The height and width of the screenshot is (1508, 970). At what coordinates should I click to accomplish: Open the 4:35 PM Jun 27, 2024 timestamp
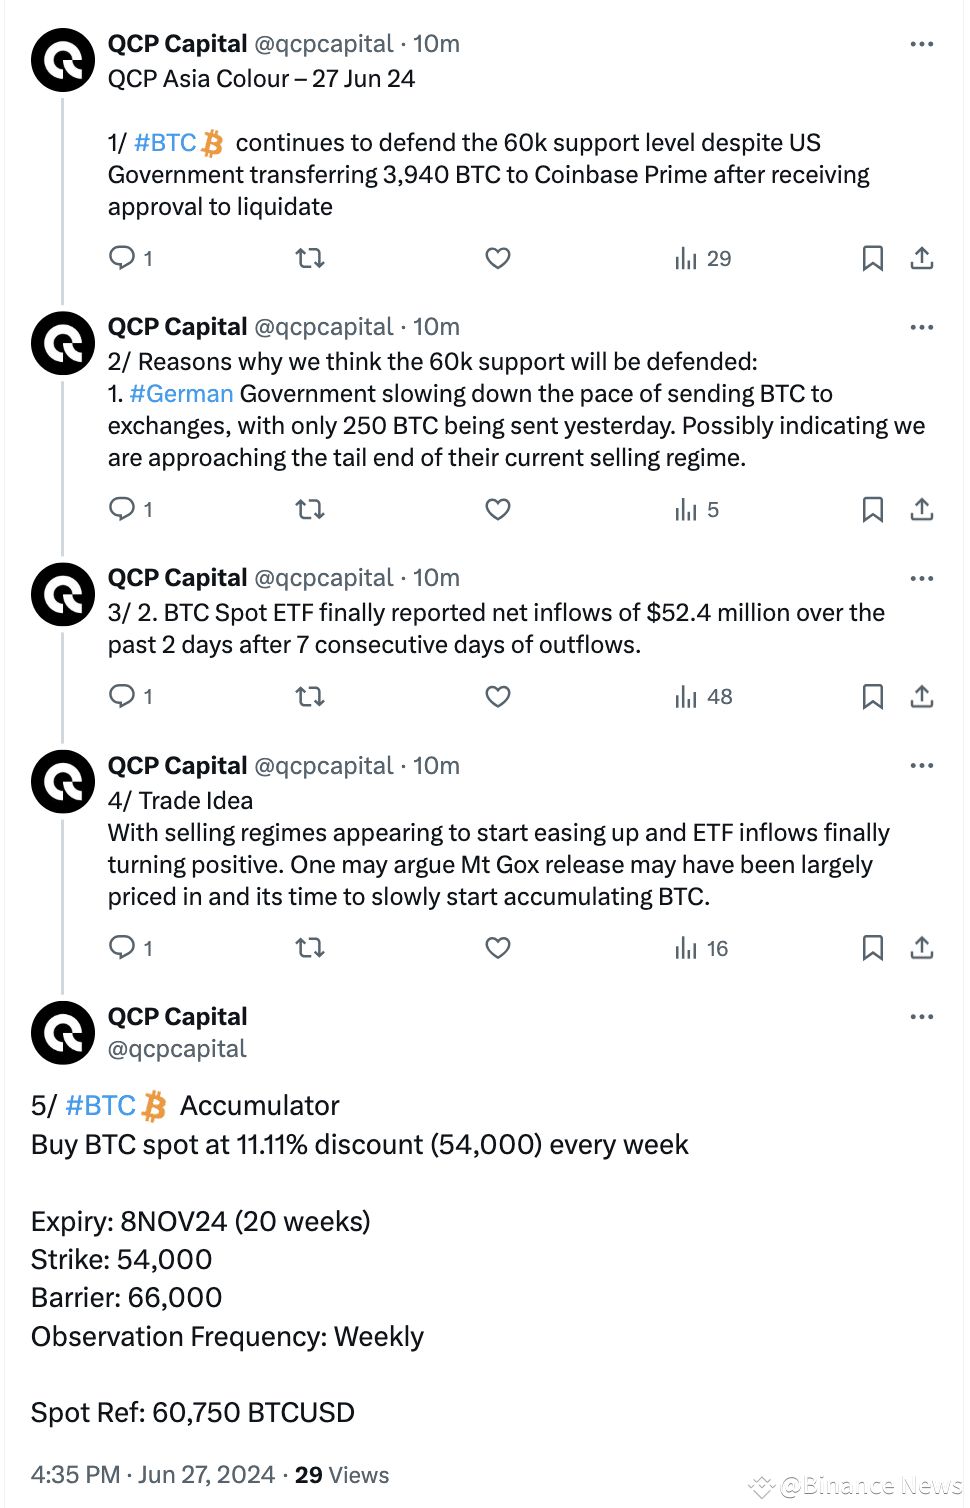pos(153,1475)
